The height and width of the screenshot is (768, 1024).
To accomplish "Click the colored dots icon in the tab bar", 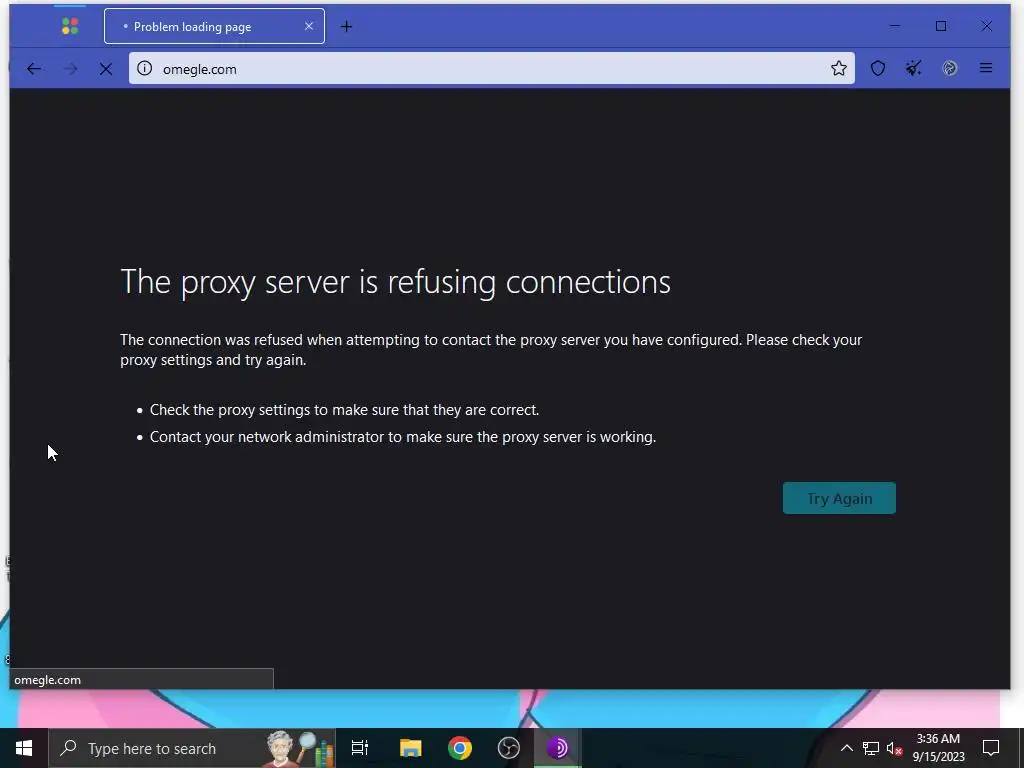I will coord(70,26).
